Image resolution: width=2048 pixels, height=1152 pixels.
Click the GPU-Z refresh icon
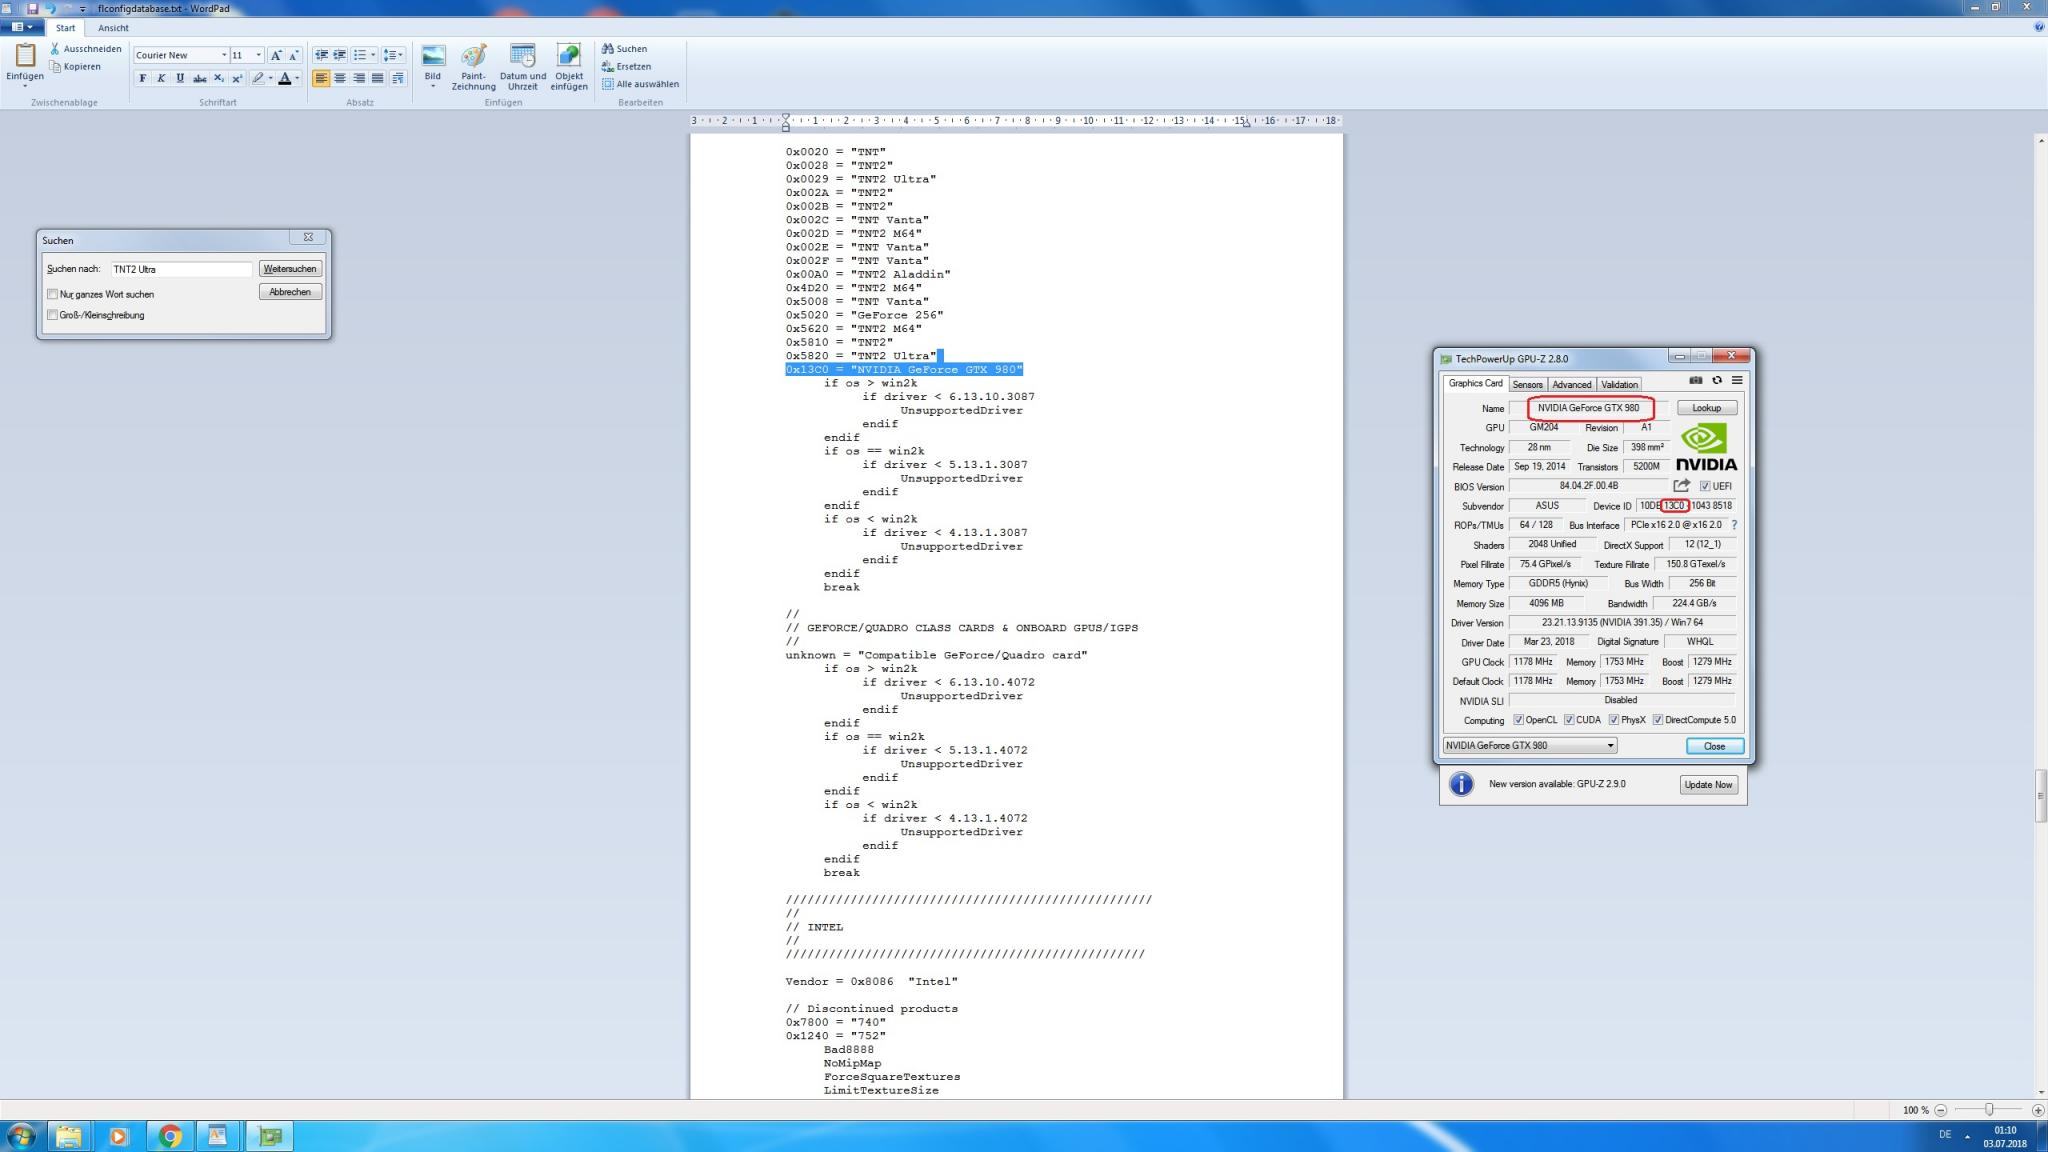pyautogui.click(x=1716, y=380)
